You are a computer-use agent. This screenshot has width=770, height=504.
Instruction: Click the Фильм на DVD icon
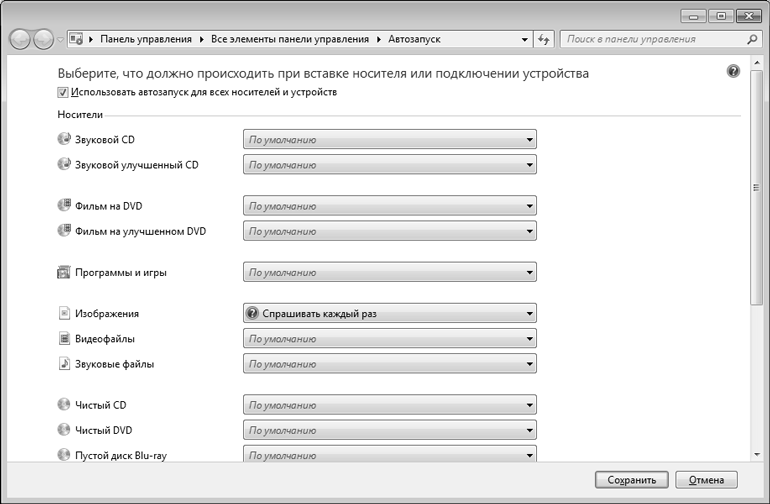64,205
